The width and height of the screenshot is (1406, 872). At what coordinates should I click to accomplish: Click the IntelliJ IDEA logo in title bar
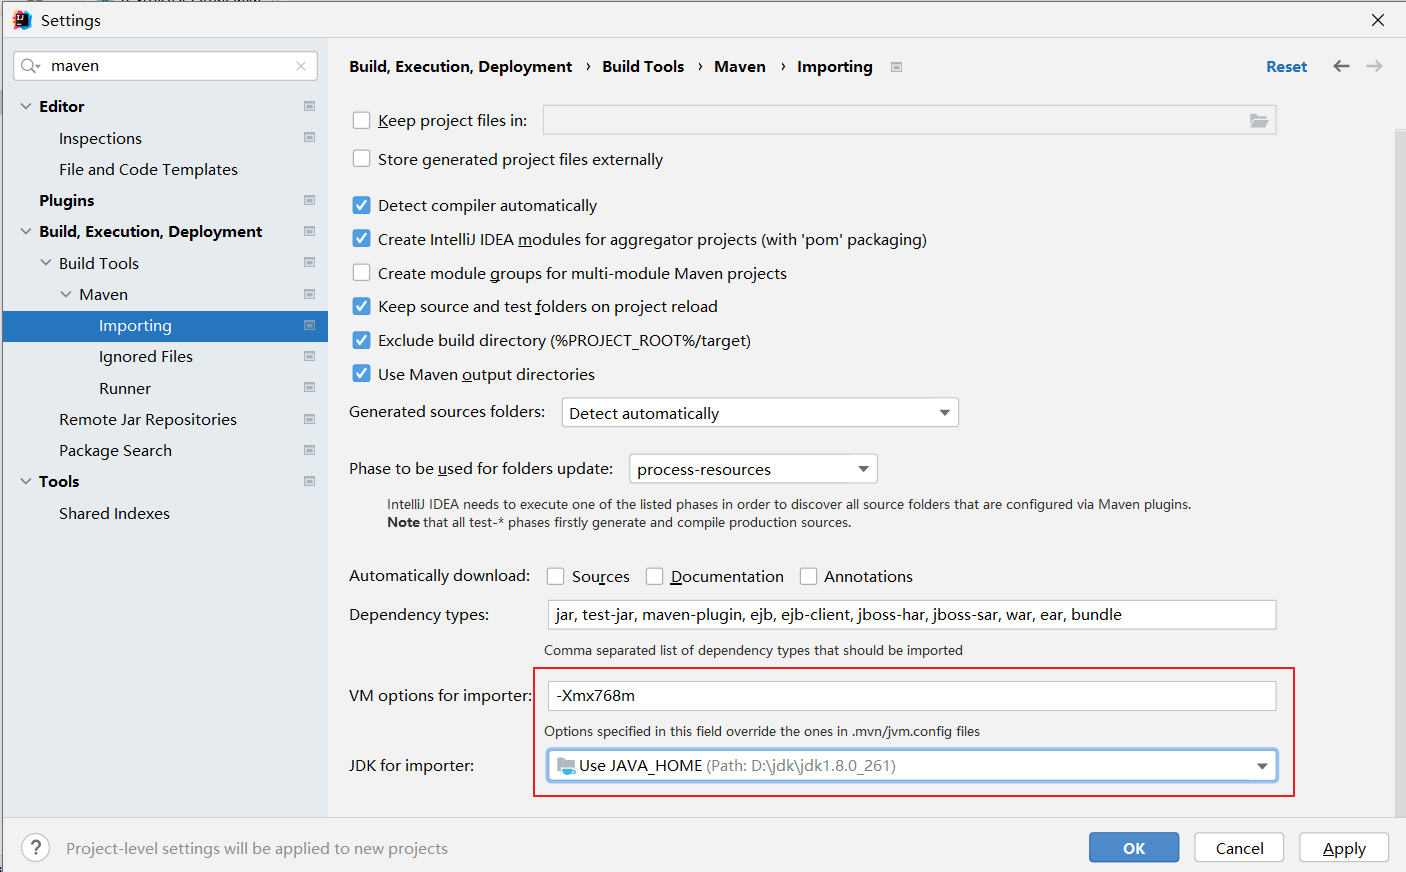pos(22,20)
